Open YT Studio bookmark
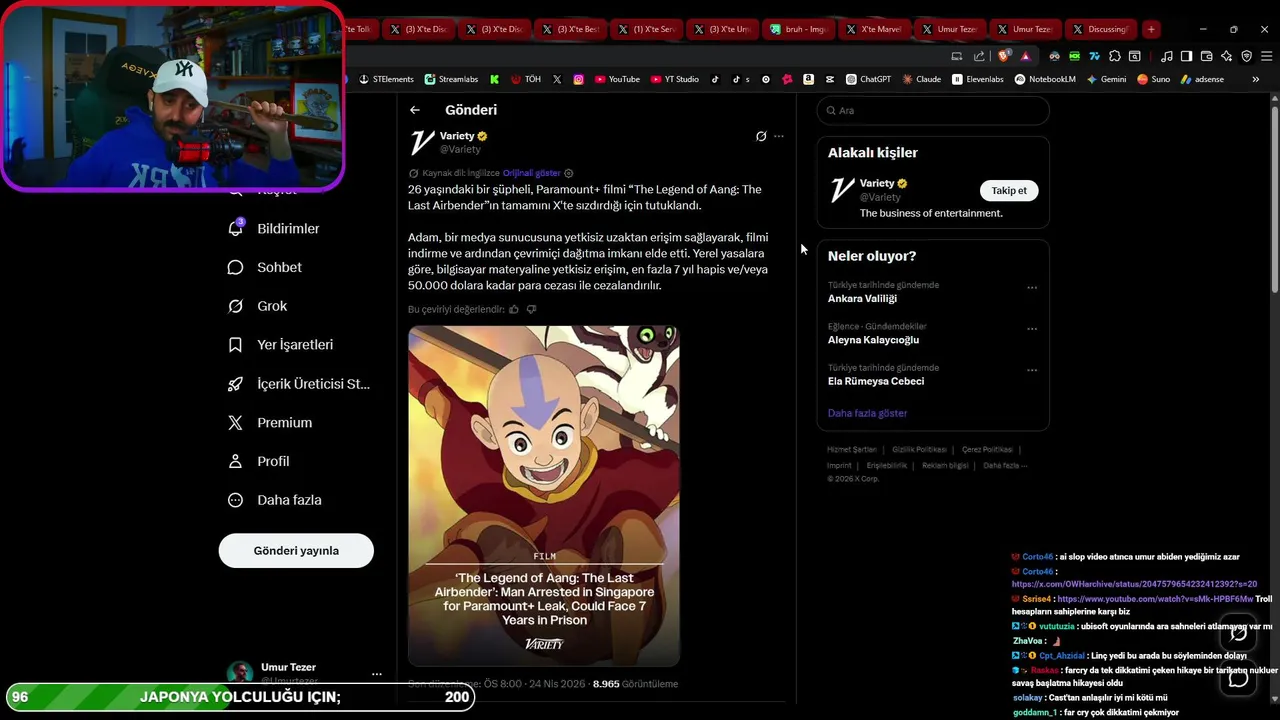The width and height of the screenshot is (1280, 720). (x=674, y=79)
